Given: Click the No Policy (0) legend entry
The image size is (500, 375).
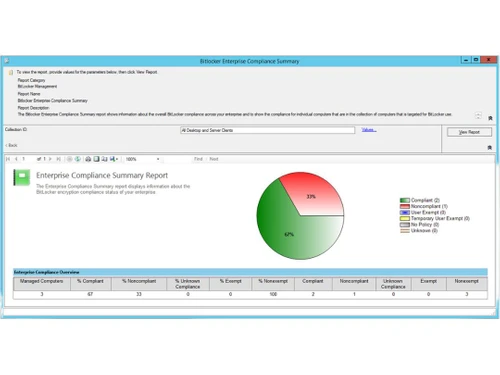Looking at the screenshot, I should coord(420,224).
